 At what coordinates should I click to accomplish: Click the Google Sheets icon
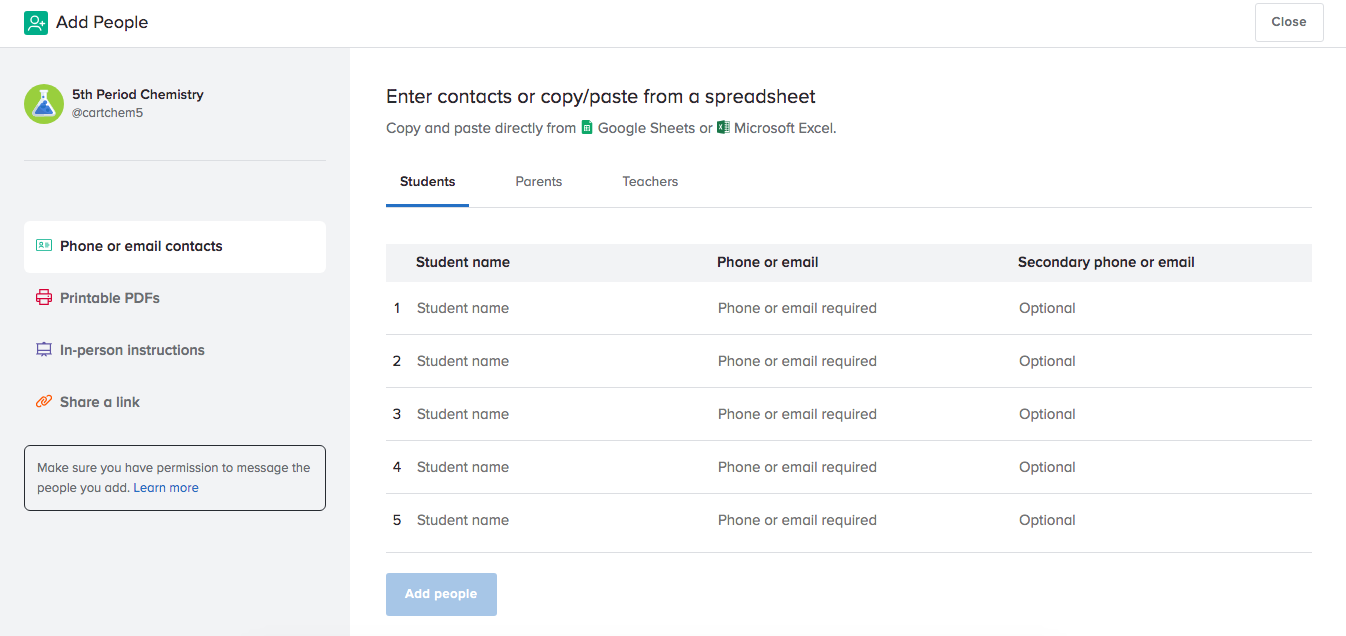coord(587,128)
